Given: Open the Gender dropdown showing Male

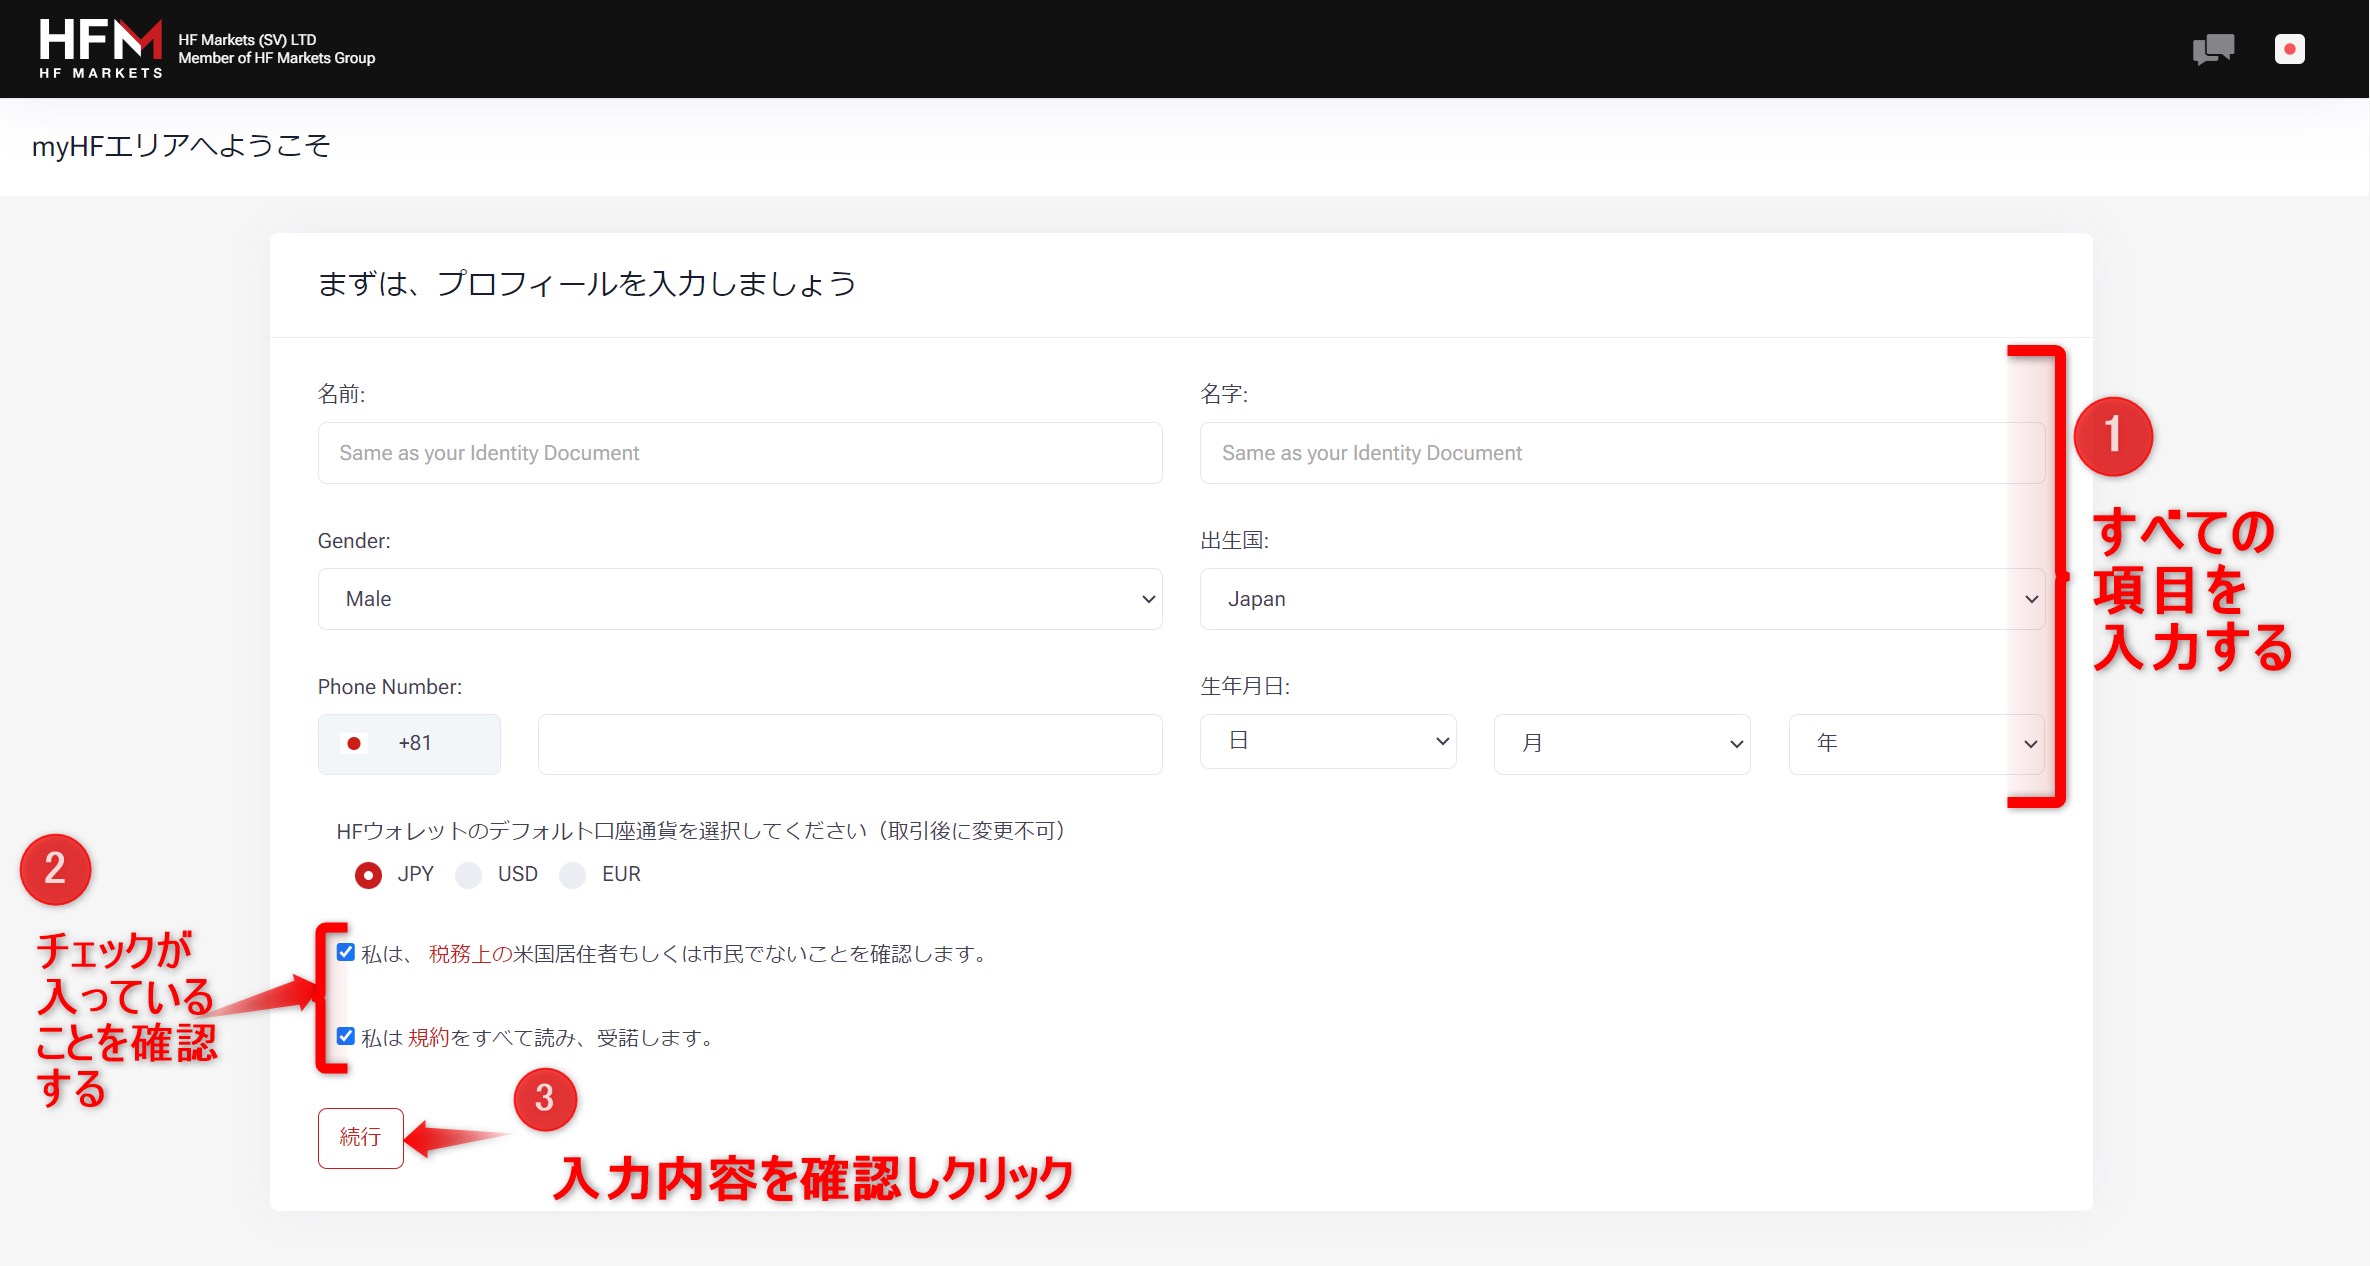Looking at the screenshot, I should (739, 599).
